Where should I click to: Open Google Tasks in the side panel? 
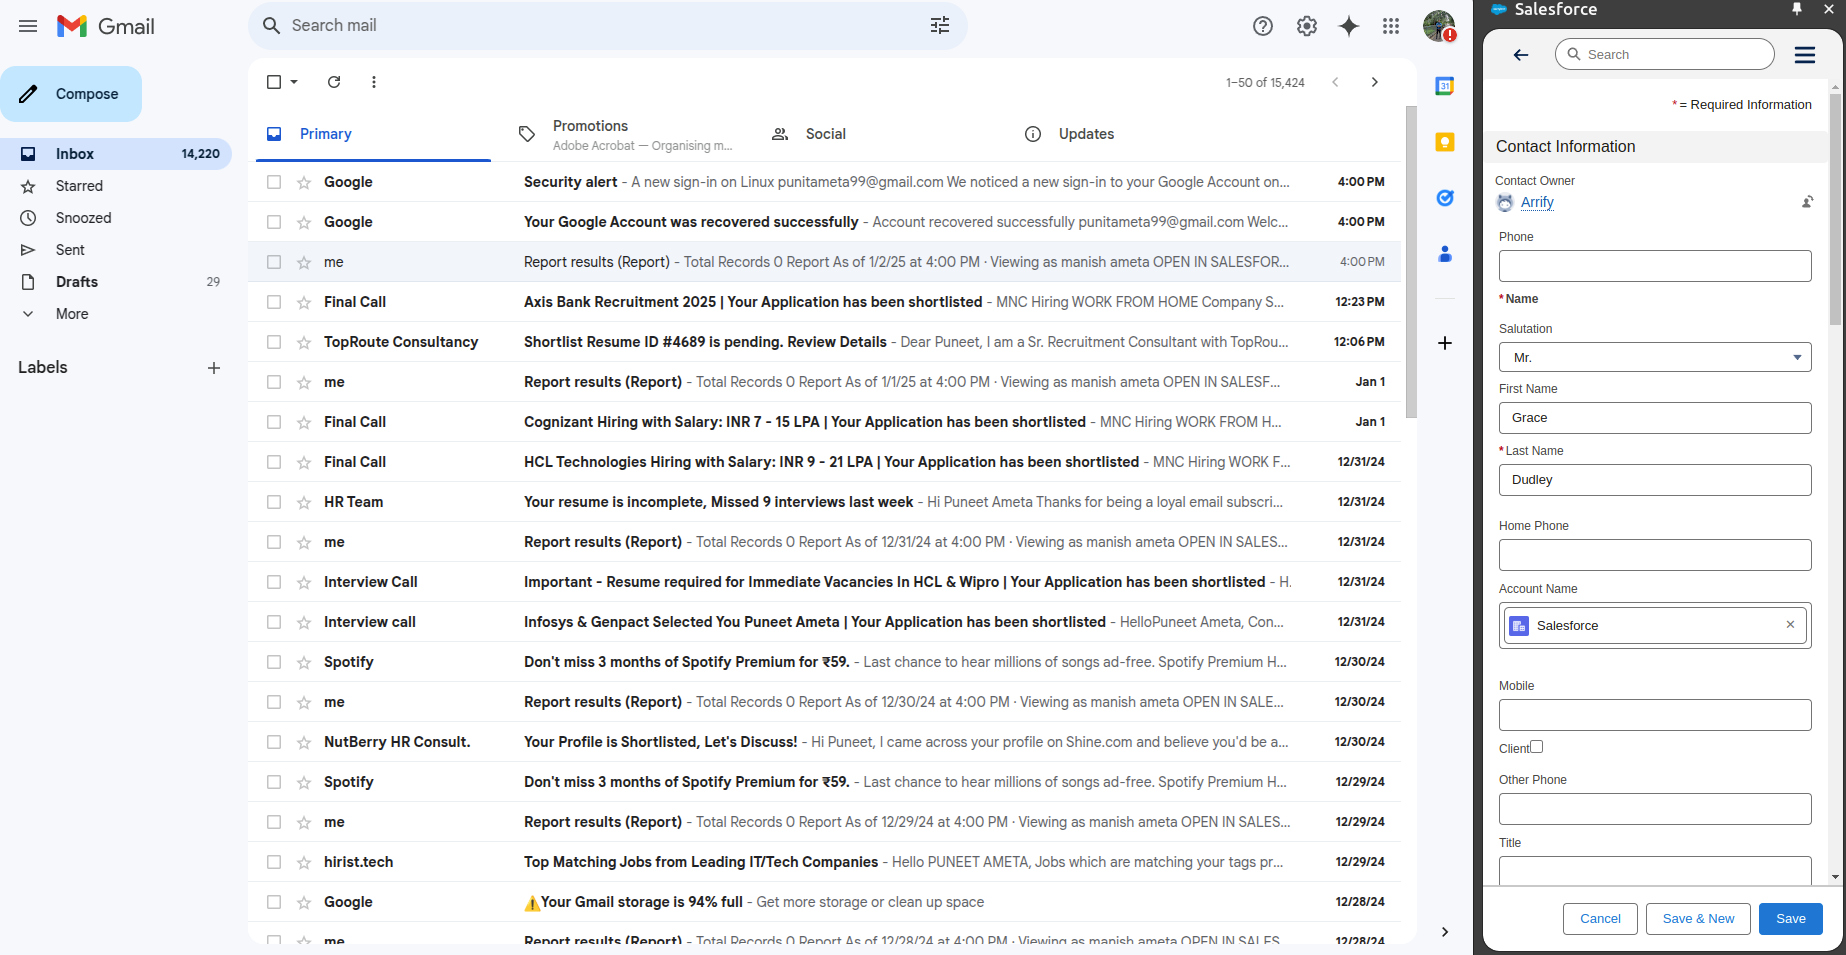pos(1445,198)
